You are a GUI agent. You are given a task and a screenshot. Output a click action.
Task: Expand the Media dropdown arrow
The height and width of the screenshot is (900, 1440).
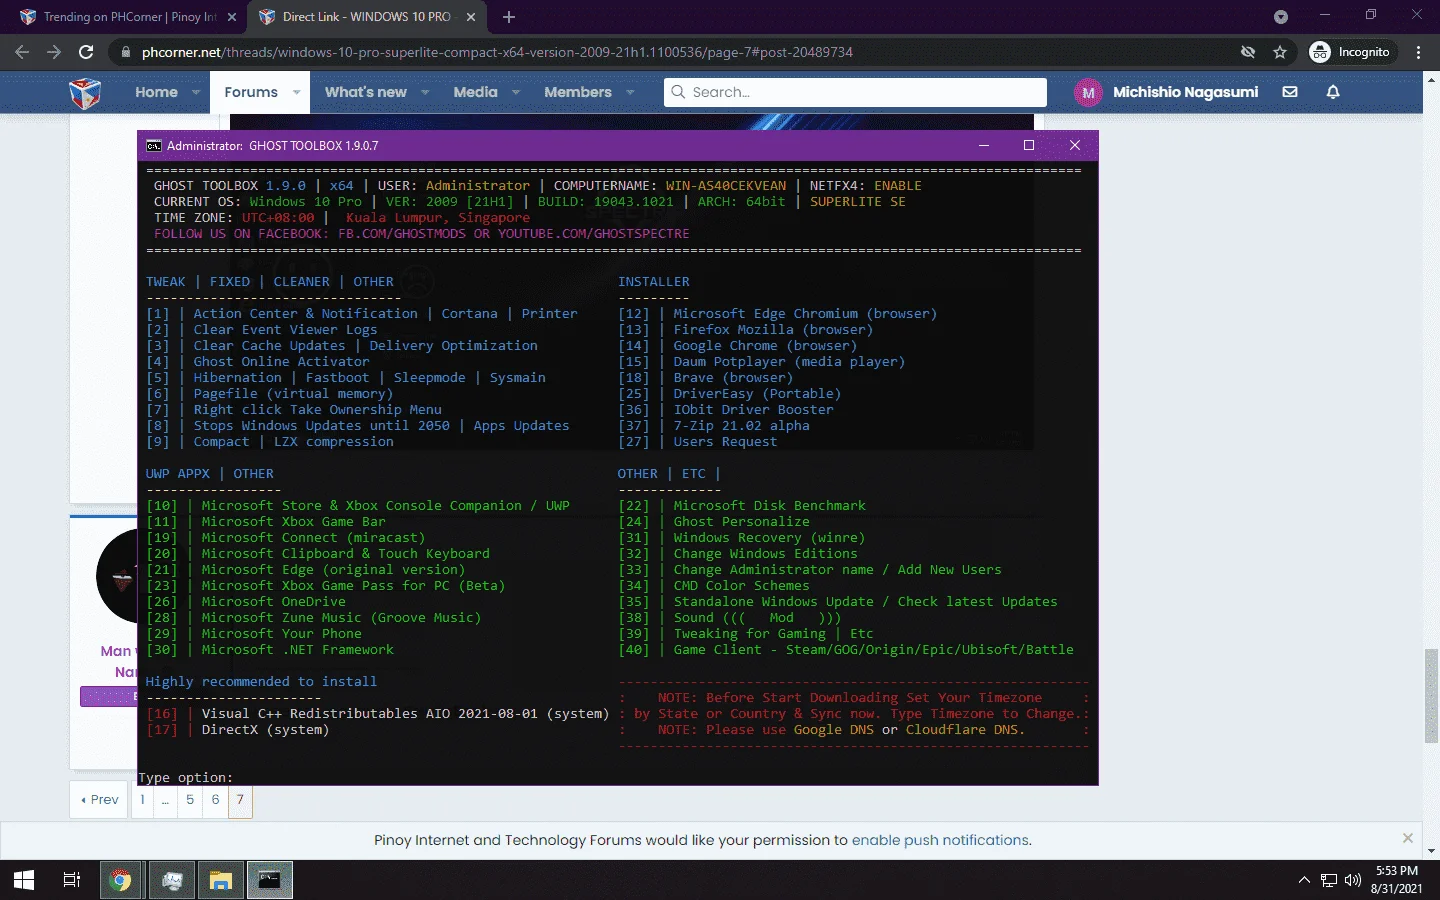pyautogui.click(x=516, y=92)
